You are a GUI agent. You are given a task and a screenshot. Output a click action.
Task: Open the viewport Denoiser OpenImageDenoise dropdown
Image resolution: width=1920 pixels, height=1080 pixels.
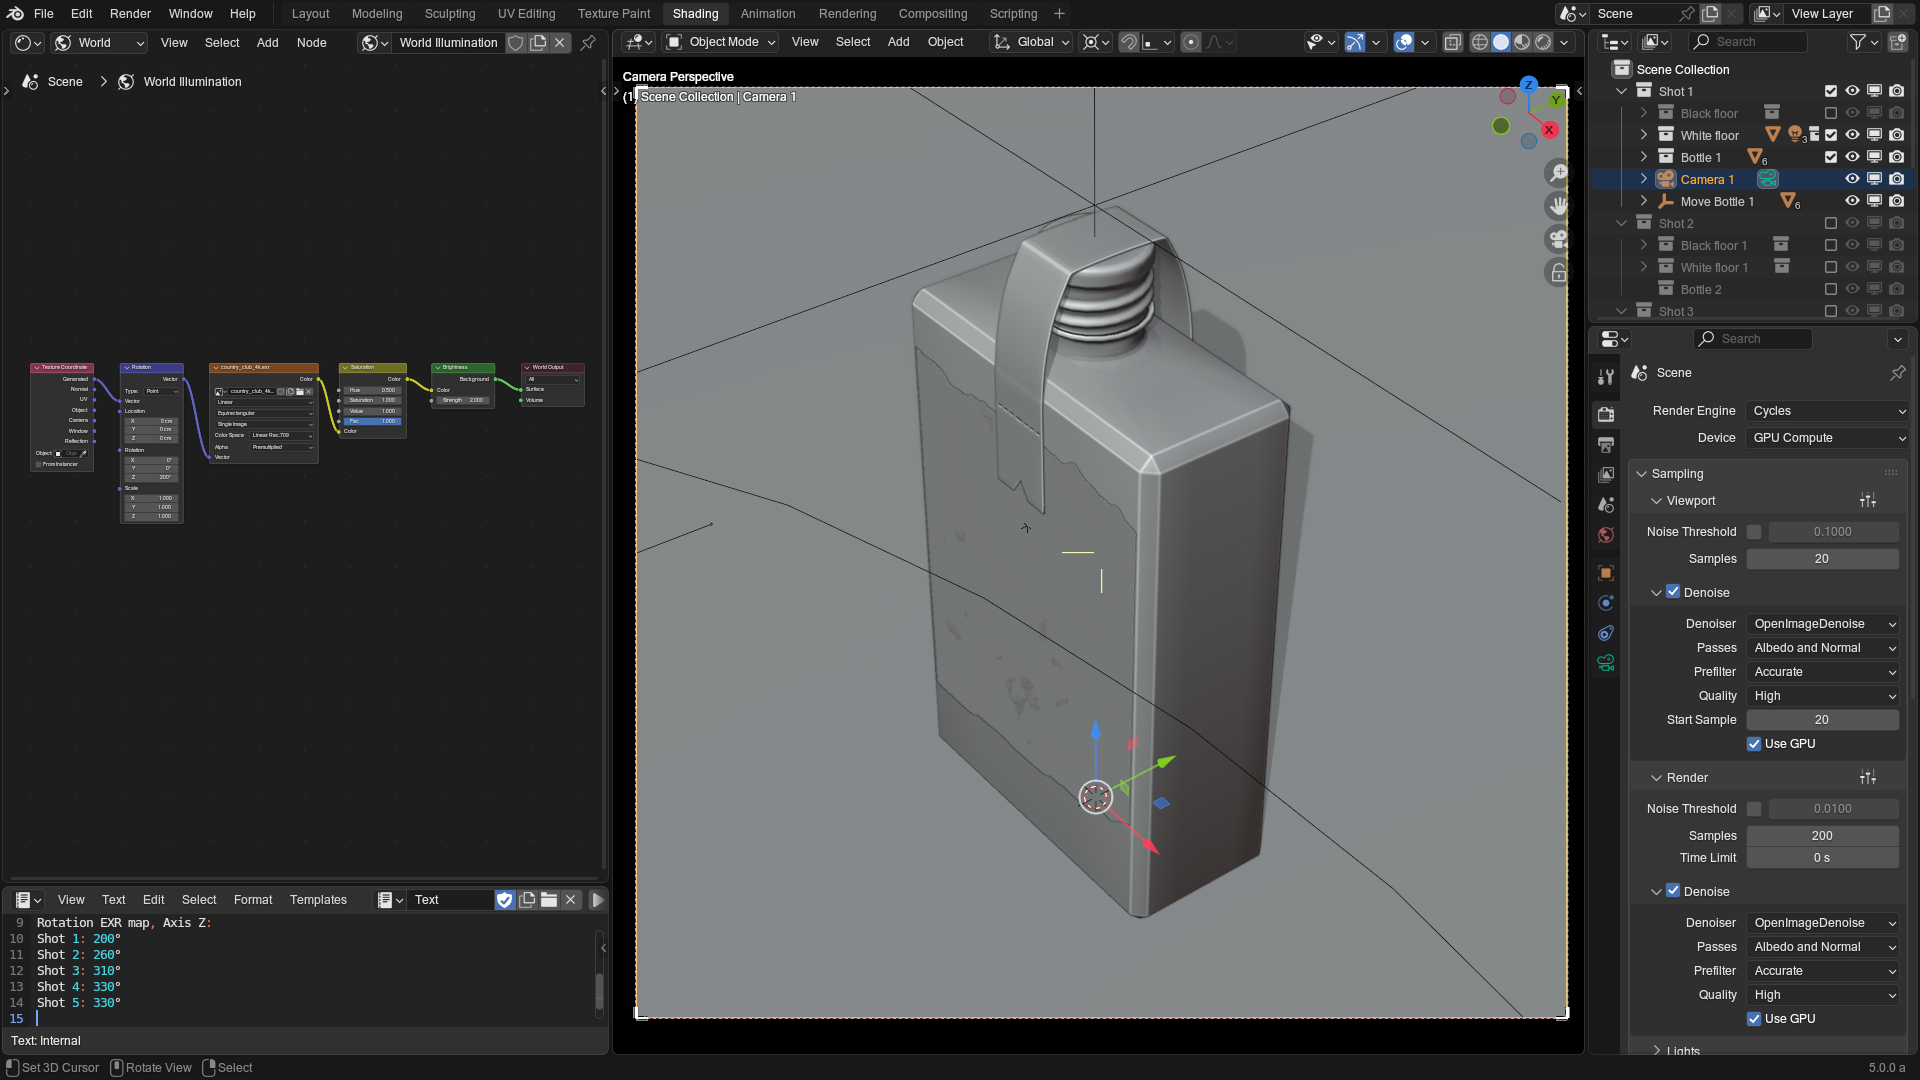point(1822,624)
